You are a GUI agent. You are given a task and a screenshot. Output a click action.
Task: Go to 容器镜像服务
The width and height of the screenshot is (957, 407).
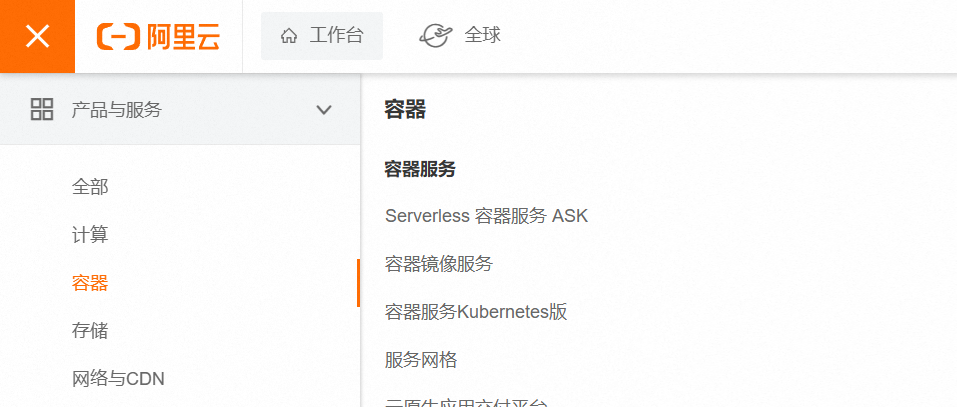point(439,264)
